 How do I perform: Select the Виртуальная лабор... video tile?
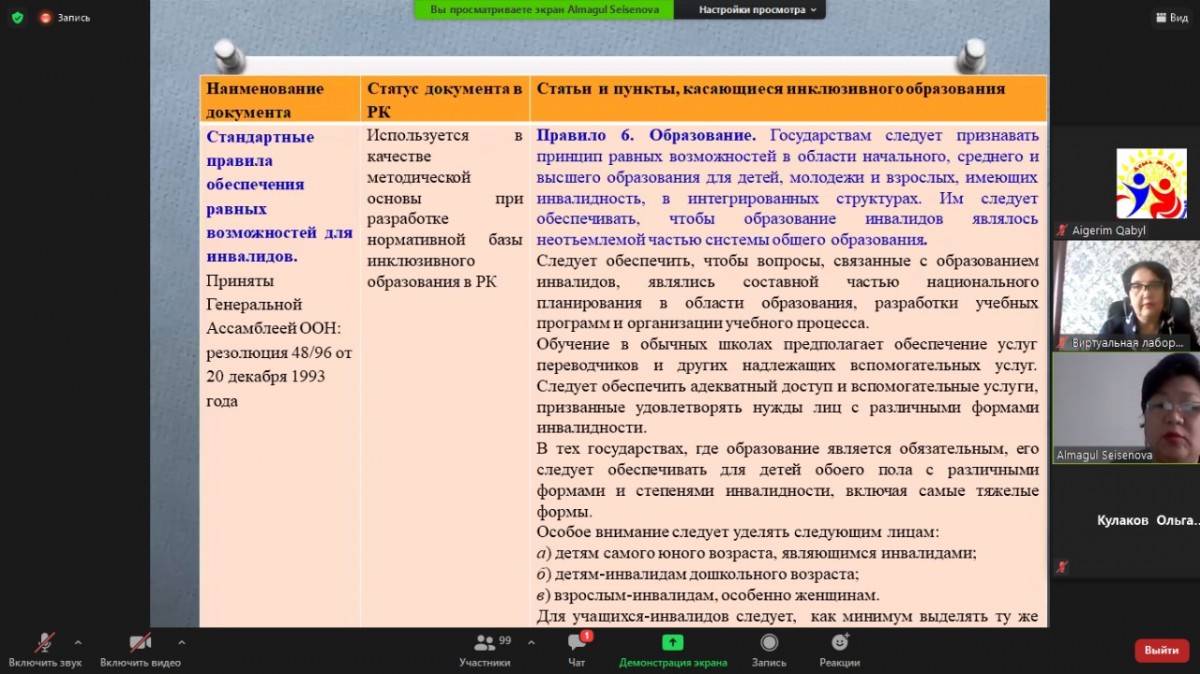(x=1124, y=295)
